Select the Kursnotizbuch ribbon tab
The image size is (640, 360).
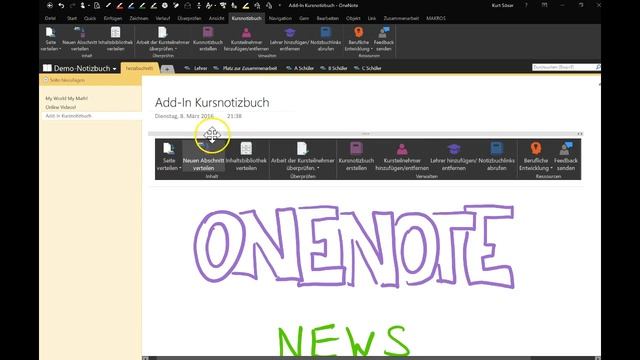[x=247, y=18]
